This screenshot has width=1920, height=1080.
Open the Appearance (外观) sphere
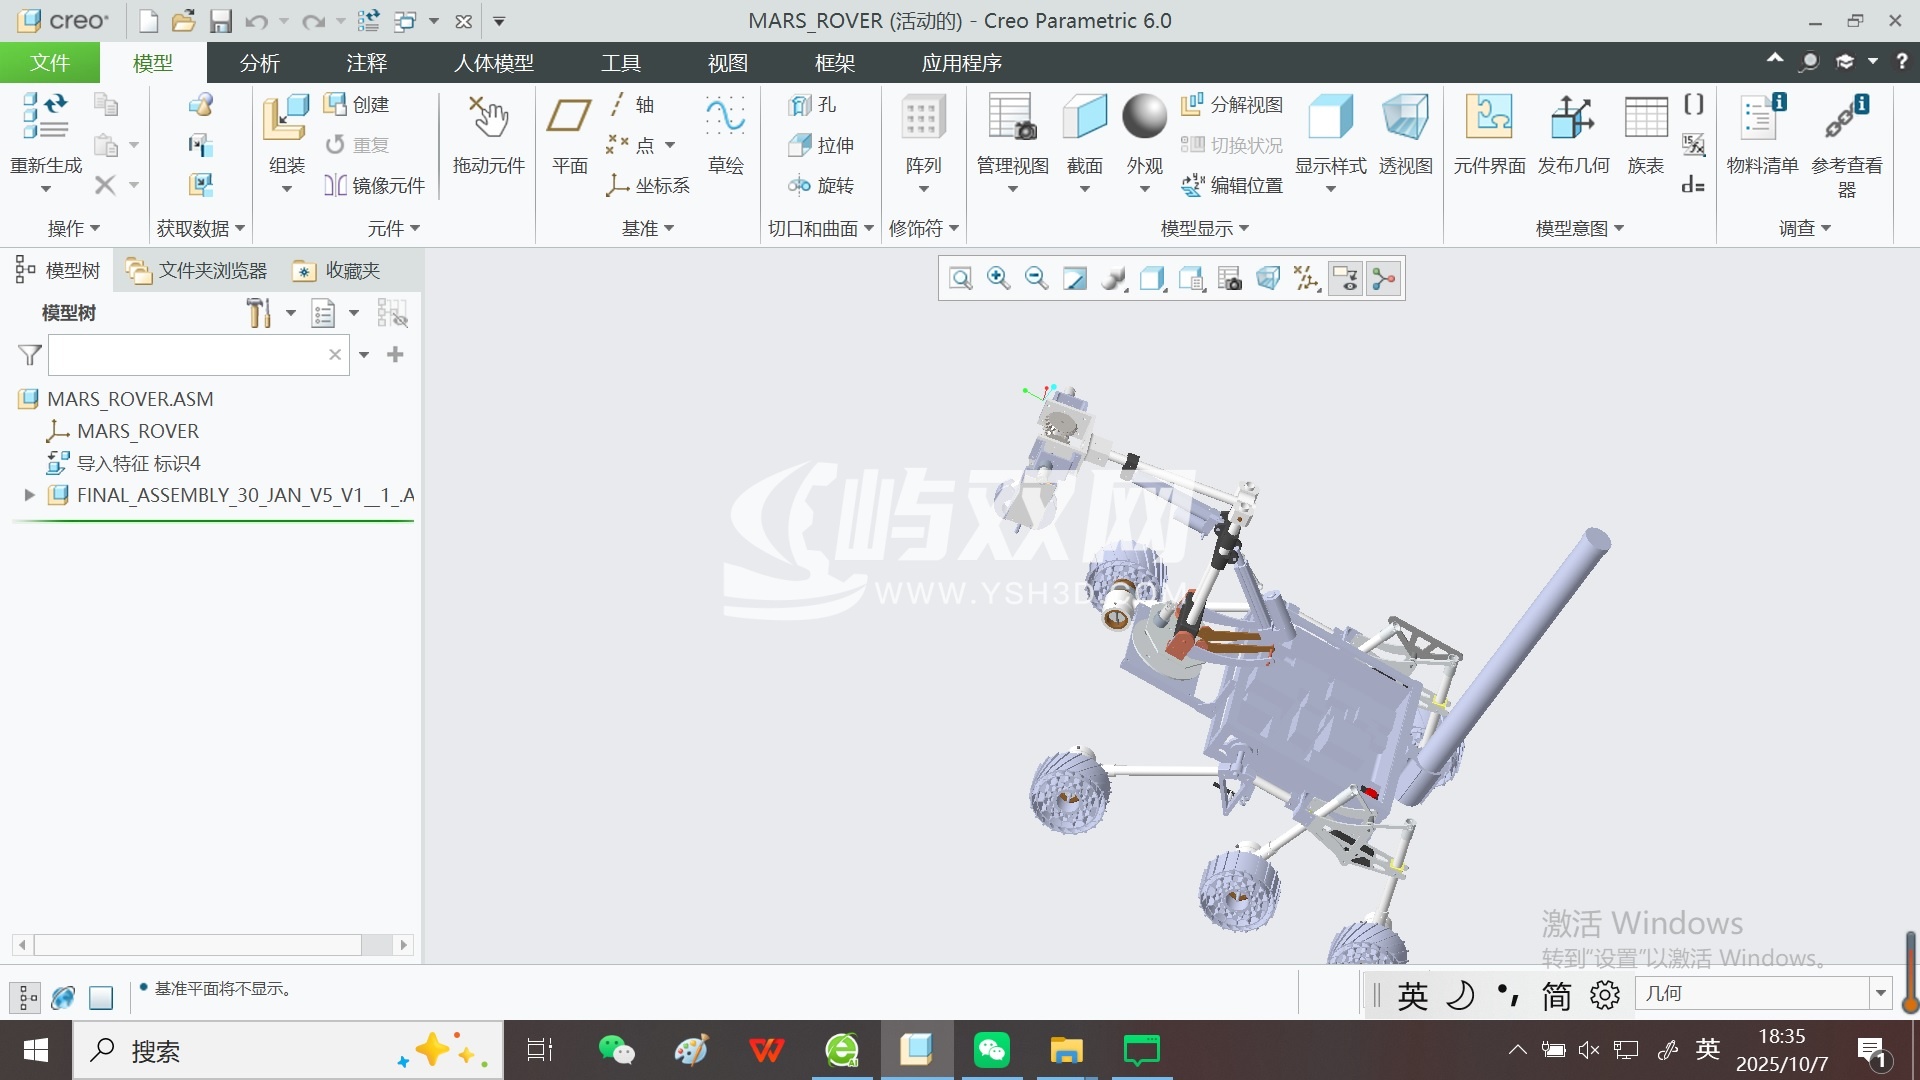(1144, 116)
